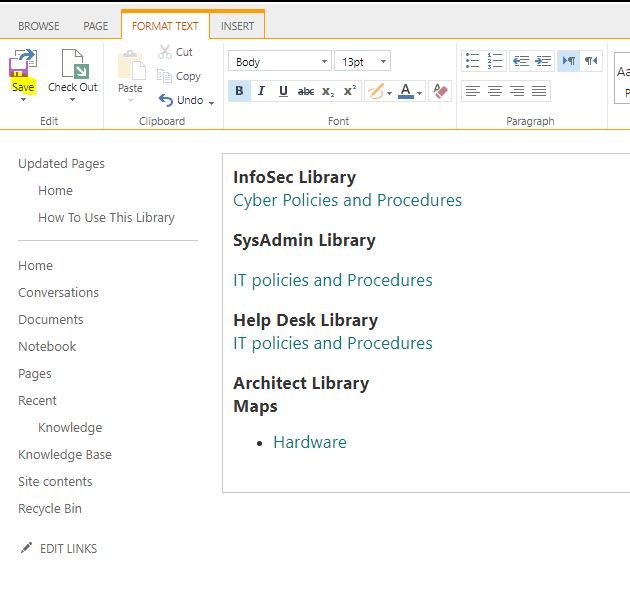Place cursor on InfoSec Library heading

(x=295, y=177)
